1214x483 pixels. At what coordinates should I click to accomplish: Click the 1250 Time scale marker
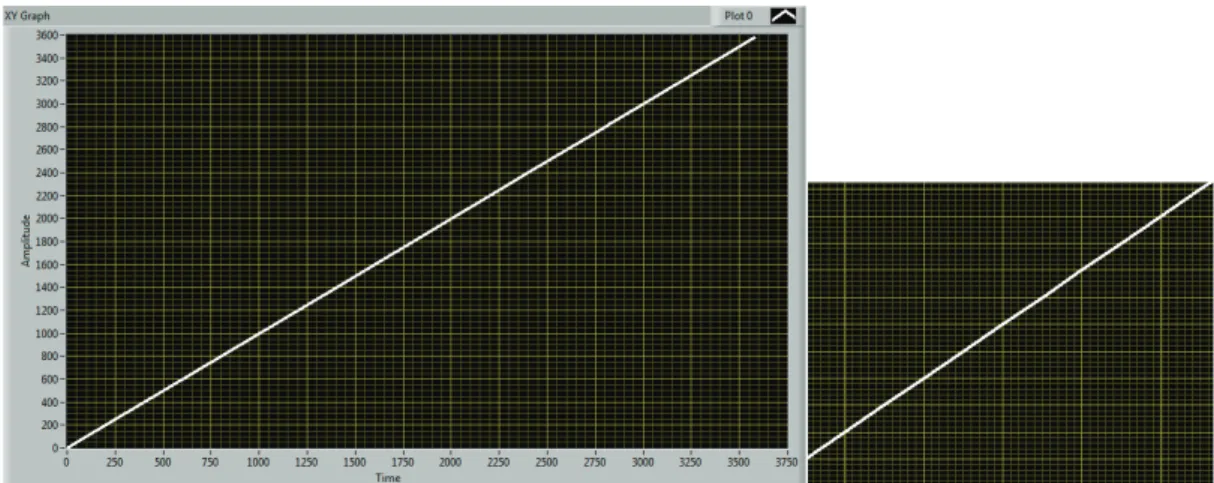point(306,464)
